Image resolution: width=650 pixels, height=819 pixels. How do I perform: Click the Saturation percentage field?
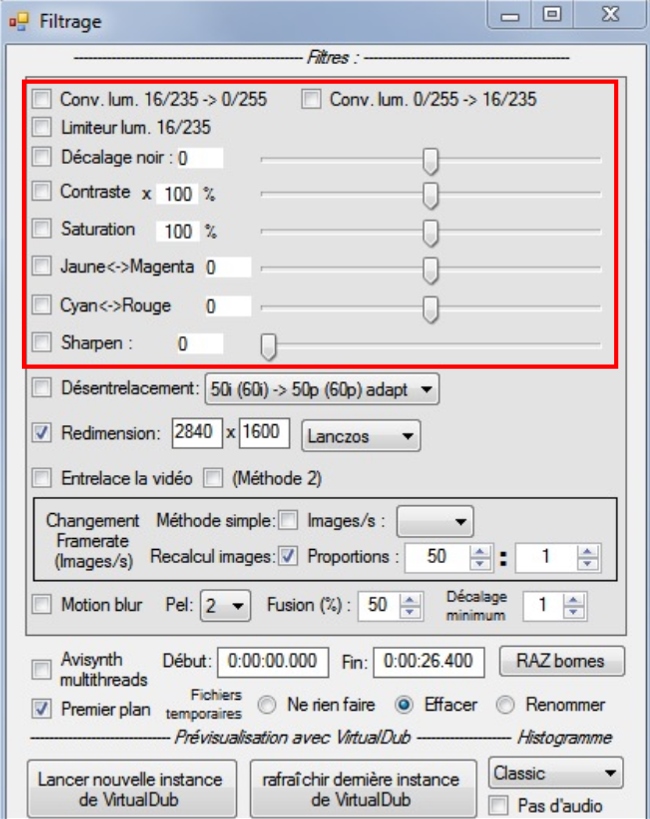(x=178, y=231)
